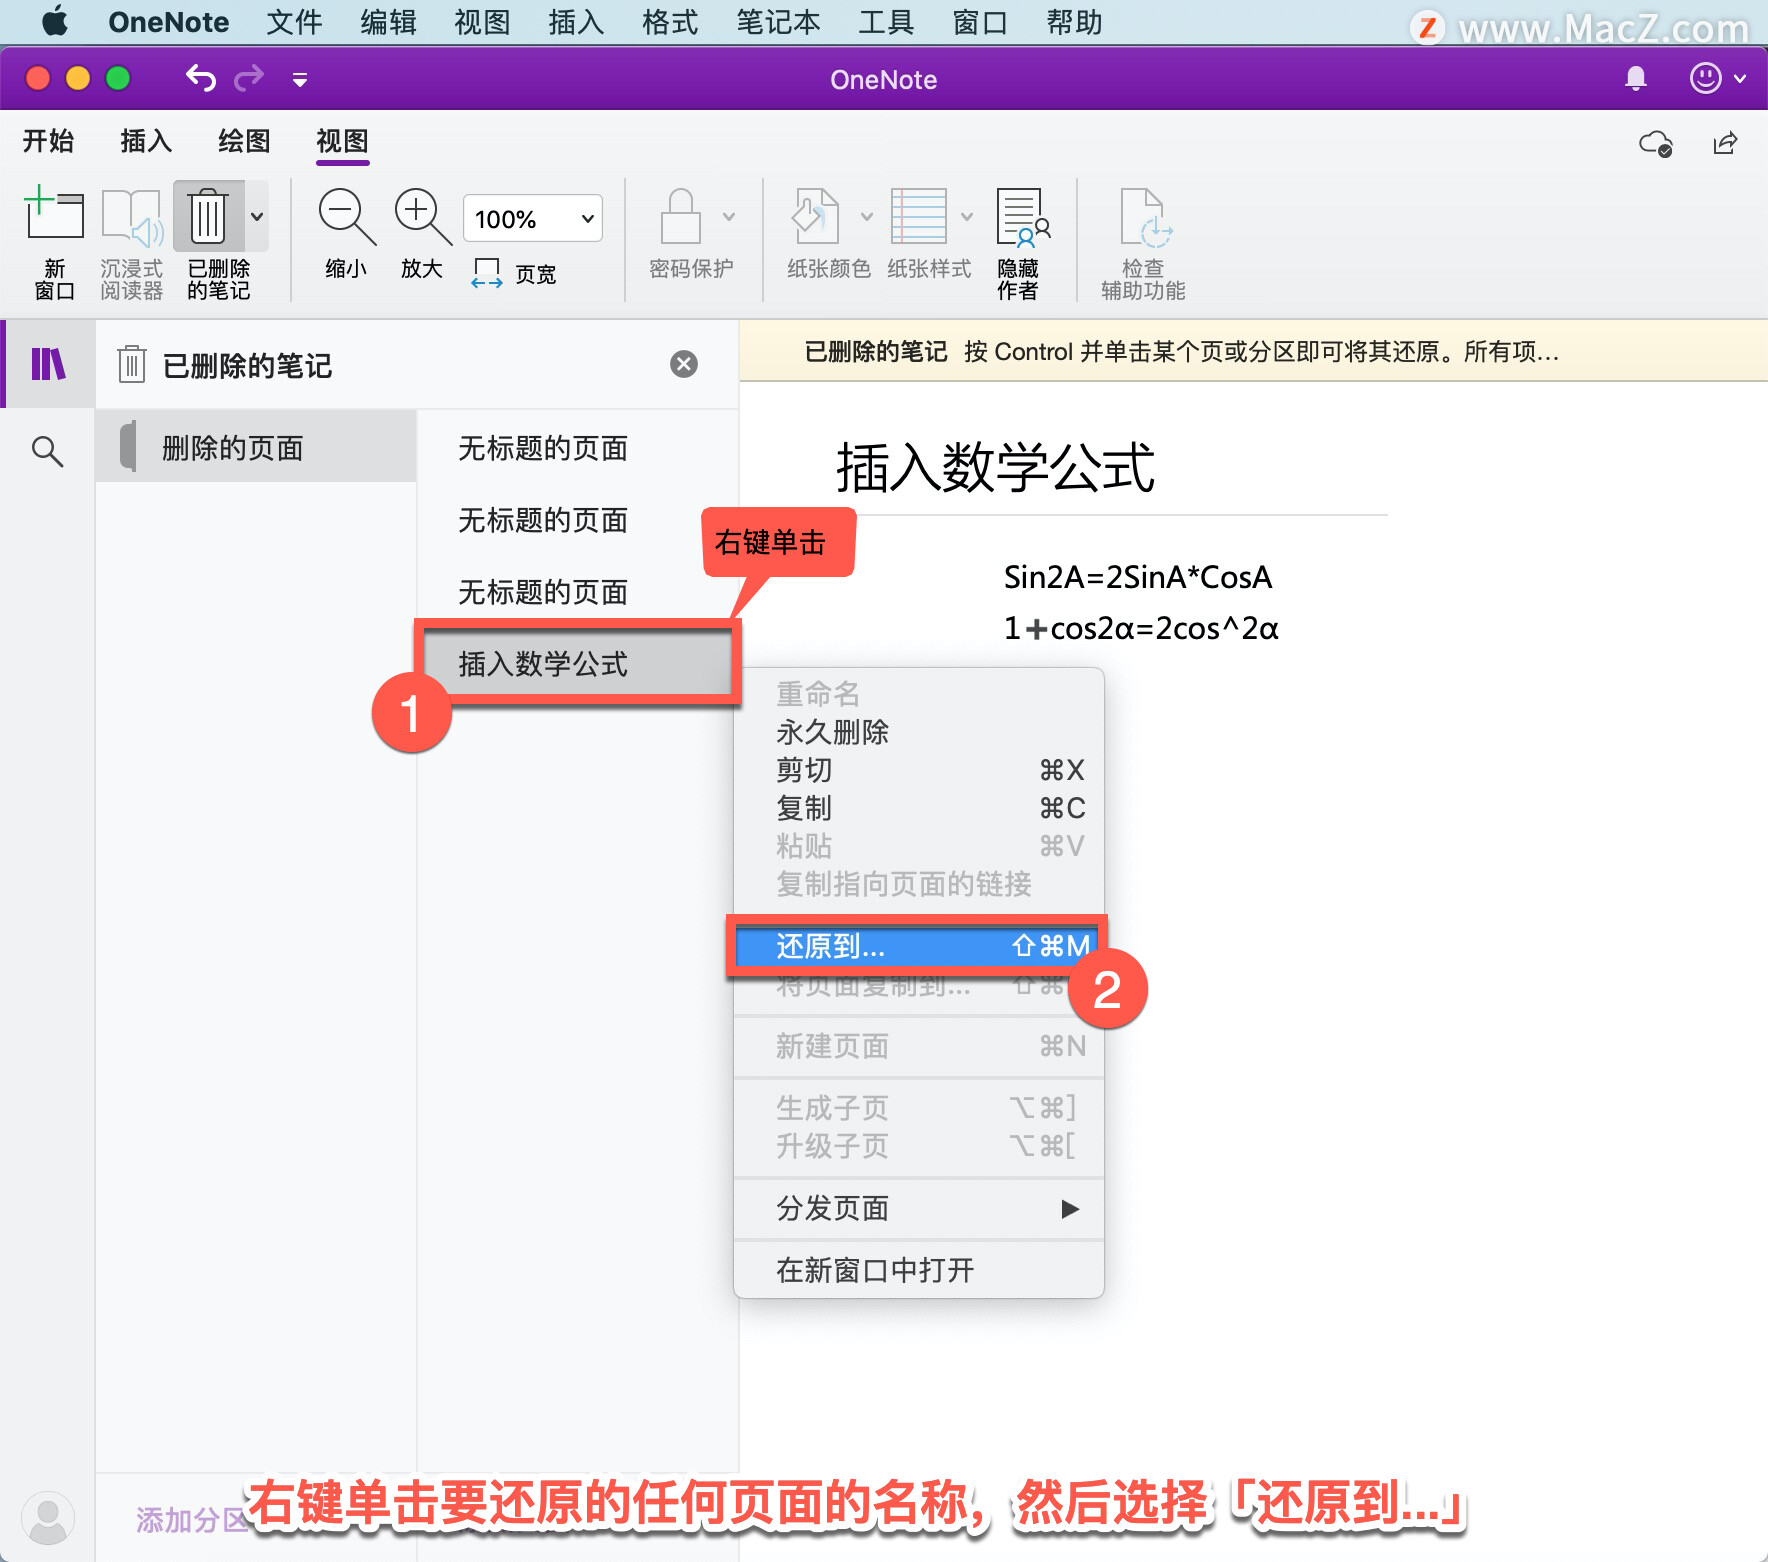The height and width of the screenshot is (1562, 1768).
Task: Expand the feedback smiley dropdown chevron
Action: pyautogui.click(x=1740, y=78)
